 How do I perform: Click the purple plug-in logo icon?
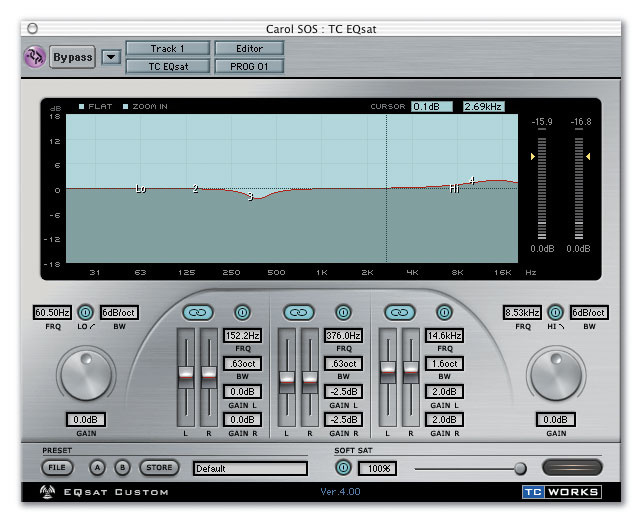coord(34,57)
